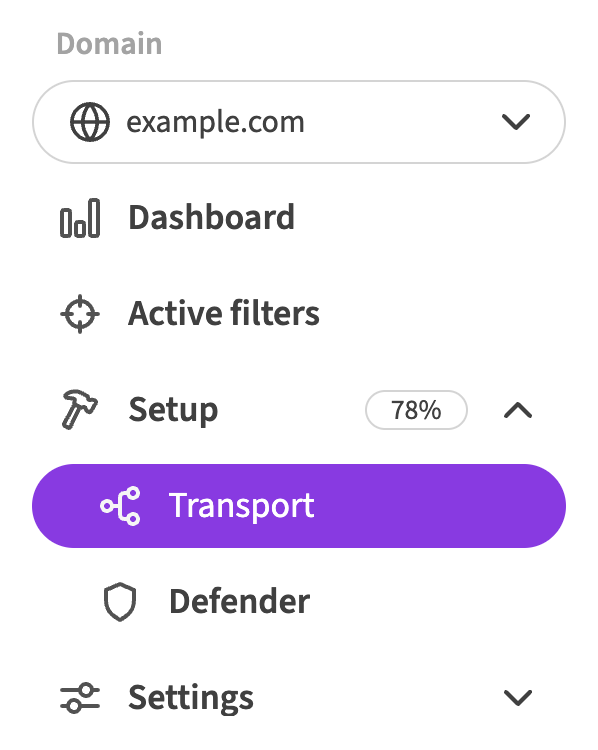Click the Settings sliders icon
The image size is (598, 750).
80,698
